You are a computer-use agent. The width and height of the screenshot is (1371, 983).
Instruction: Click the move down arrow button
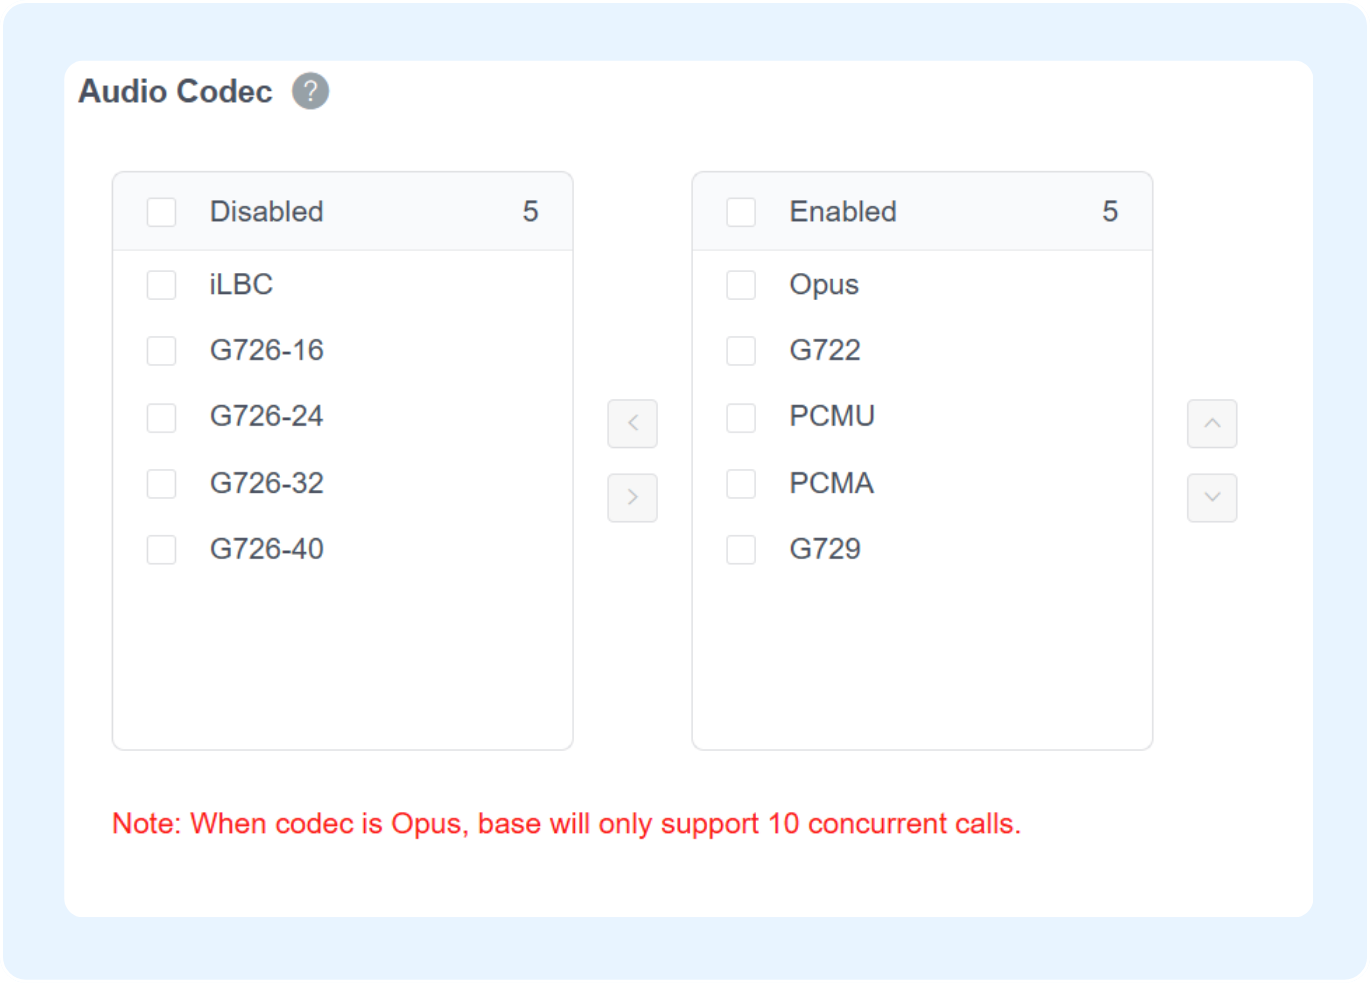(x=1211, y=497)
